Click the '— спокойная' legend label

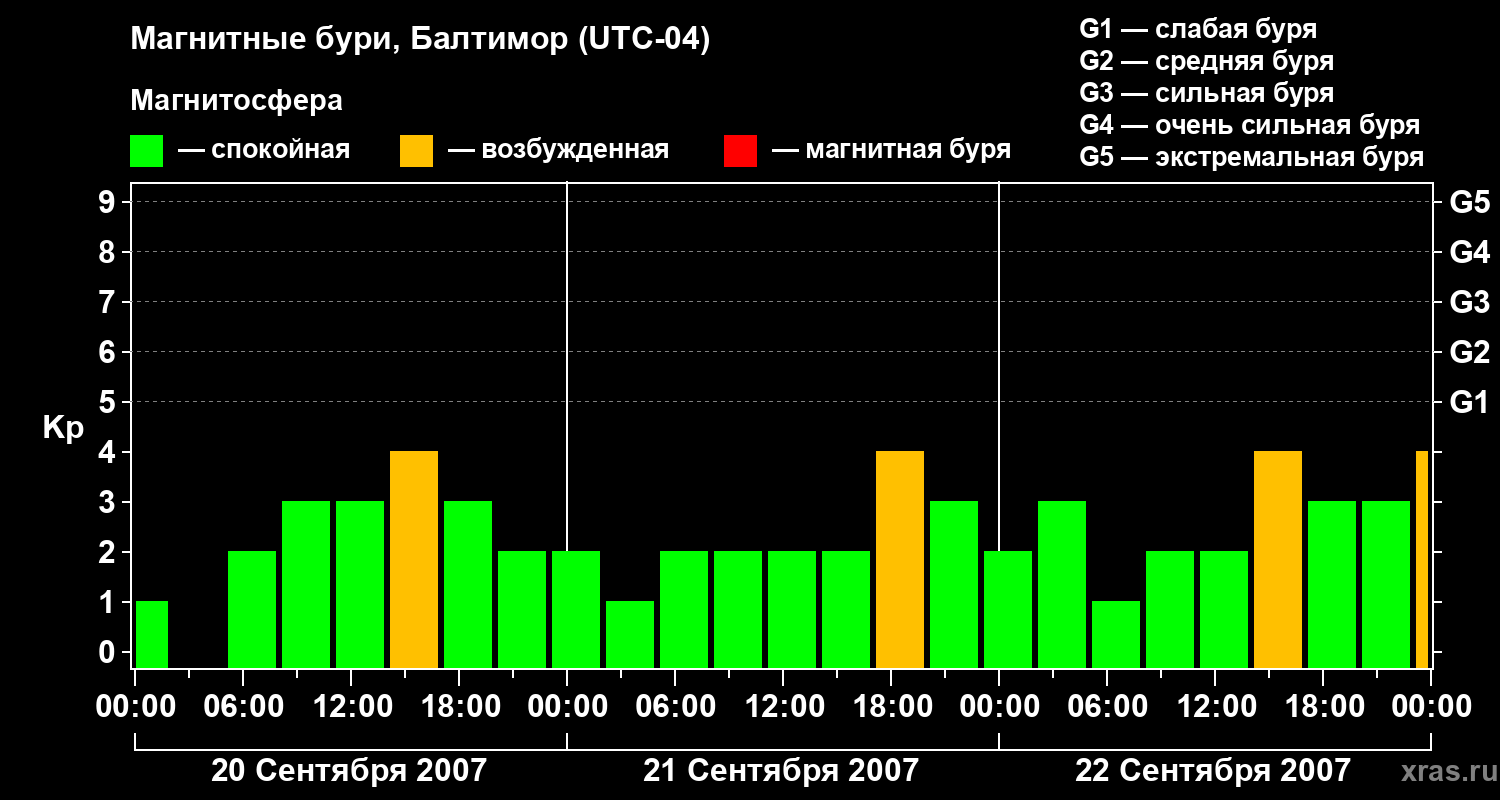coord(264,150)
